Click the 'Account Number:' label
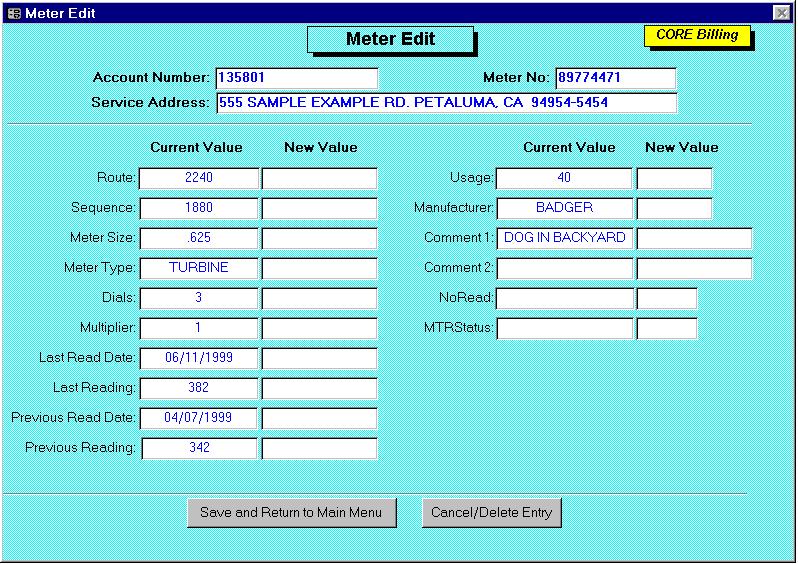 [x=151, y=78]
